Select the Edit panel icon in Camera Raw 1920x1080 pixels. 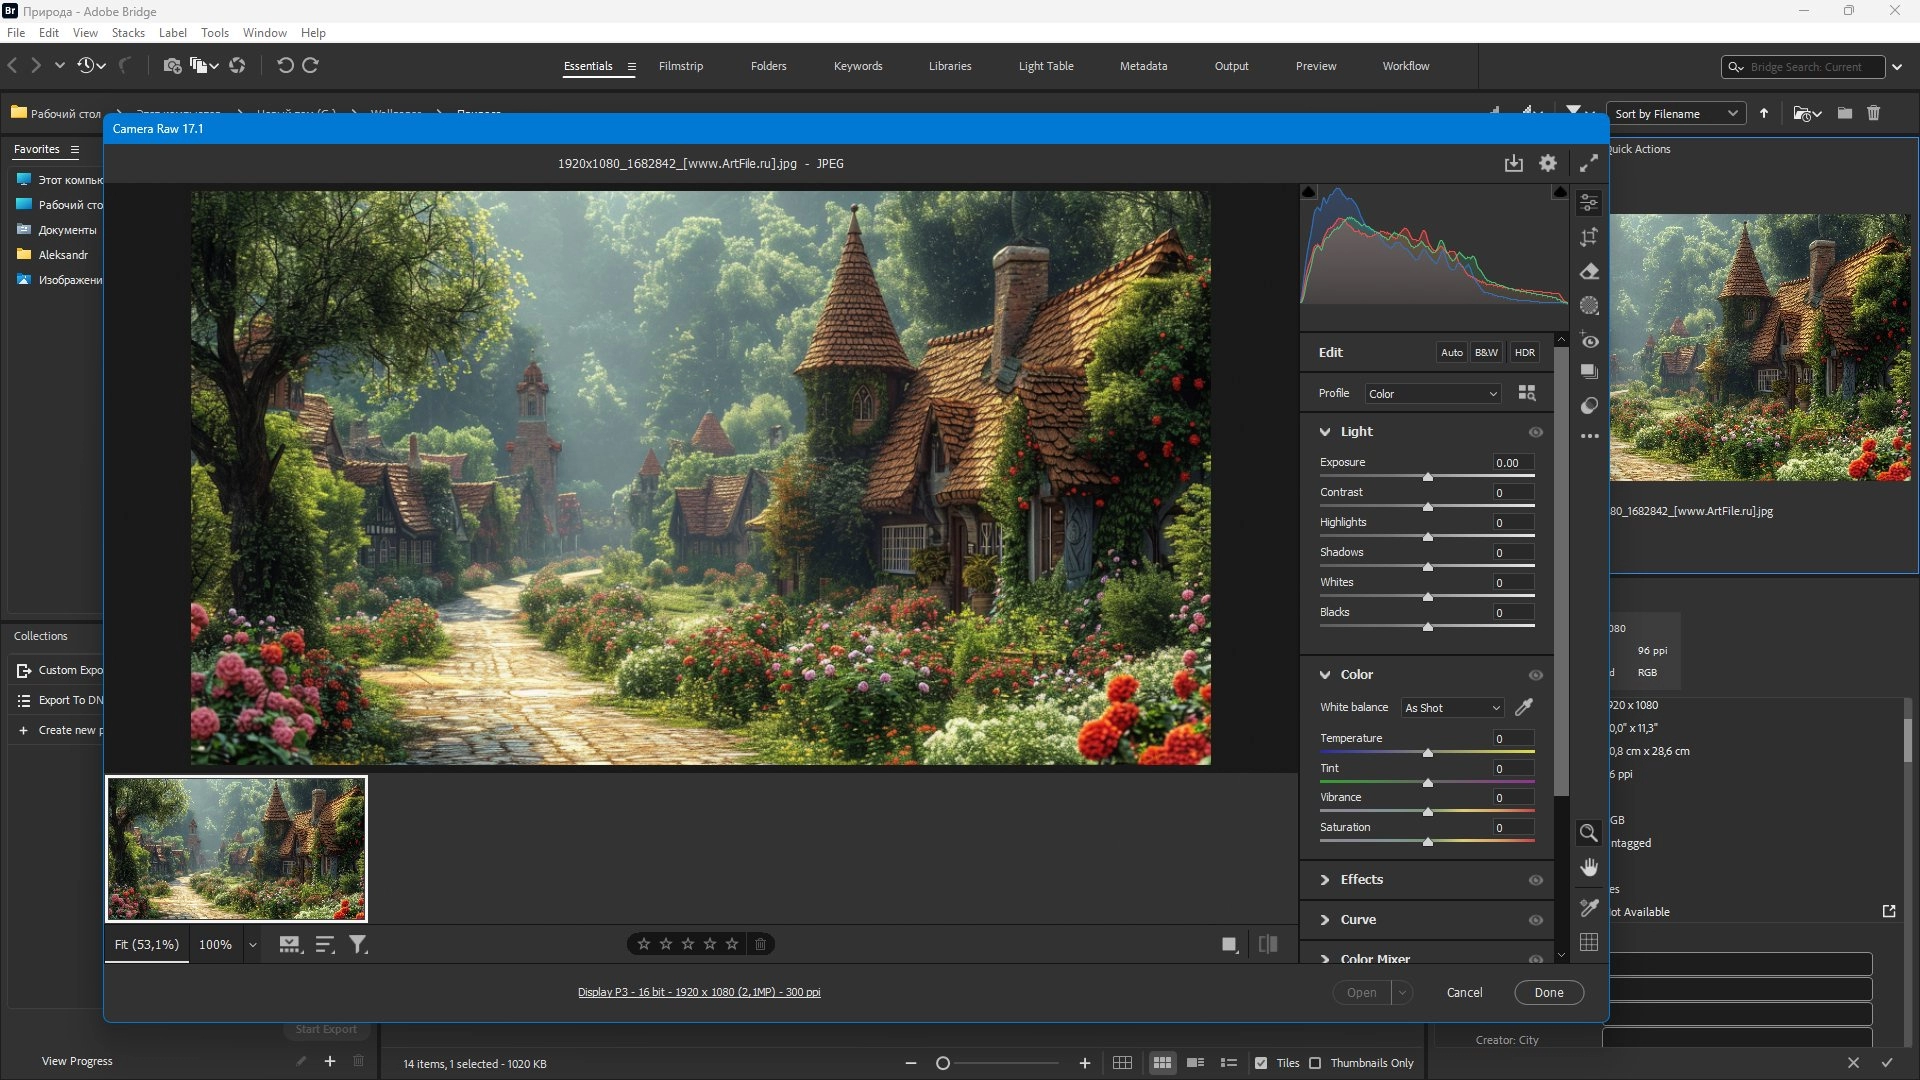(1589, 203)
